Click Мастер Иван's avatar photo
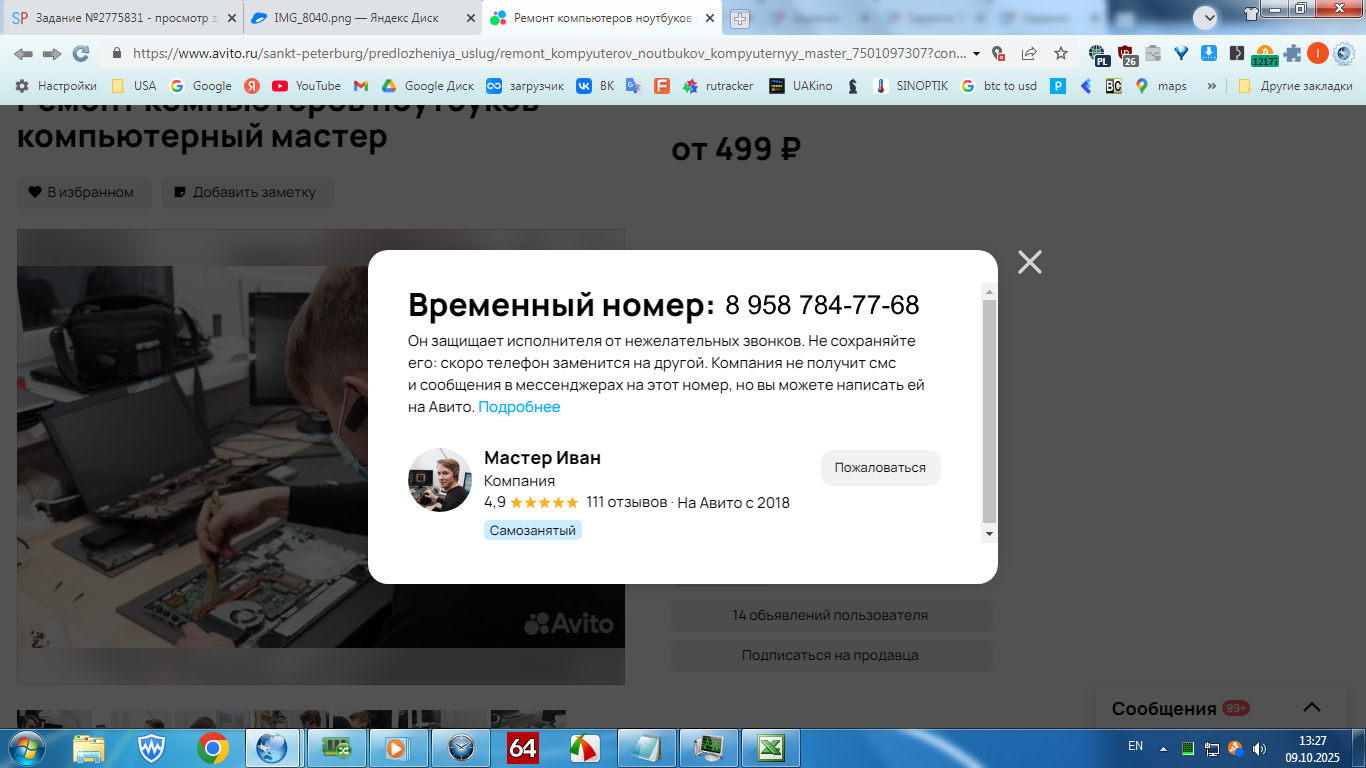The height and width of the screenshot is (768, 1366). [x=440, y=480]
